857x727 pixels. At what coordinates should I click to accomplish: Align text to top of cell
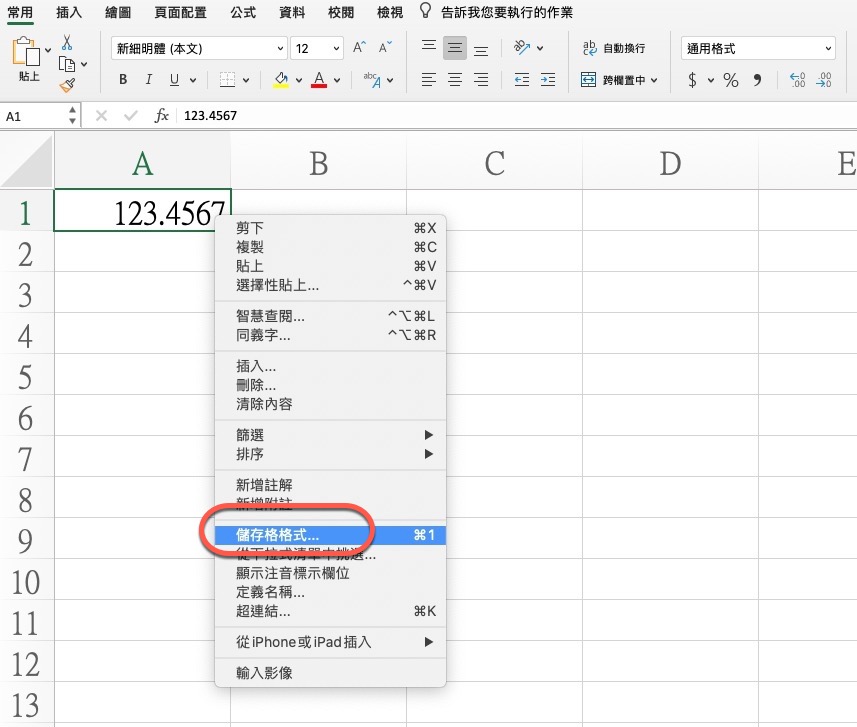pos(429,46)
